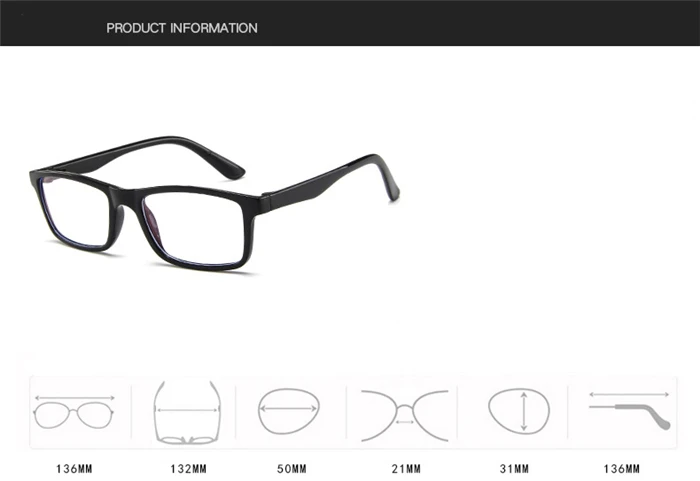The height and width of the screenshot is (481, 700).
Task: Click the 136MM label under frame width
Action: (x=74, y=469)
